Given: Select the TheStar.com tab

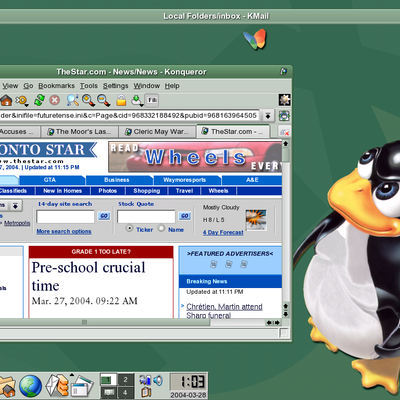Looking at the screenshot, I should 233,131.
